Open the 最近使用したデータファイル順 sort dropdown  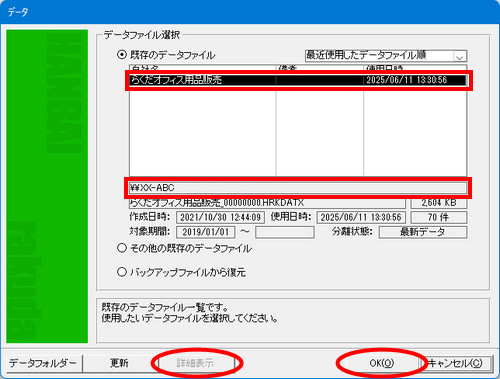pos(386,55)
